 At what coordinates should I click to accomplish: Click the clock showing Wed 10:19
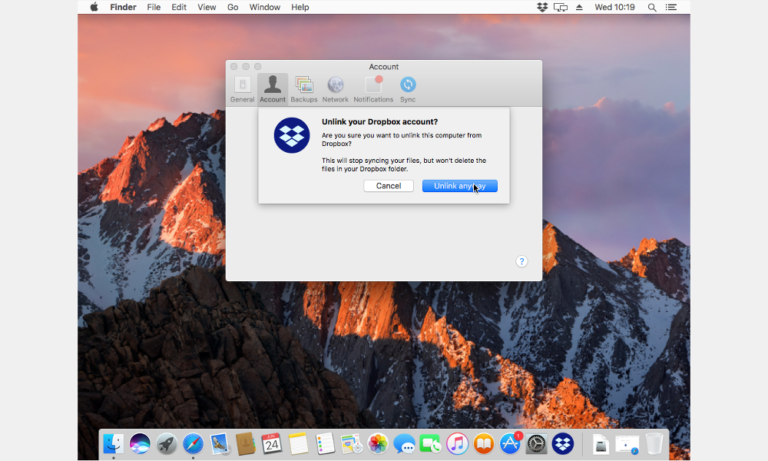(615, 7)
